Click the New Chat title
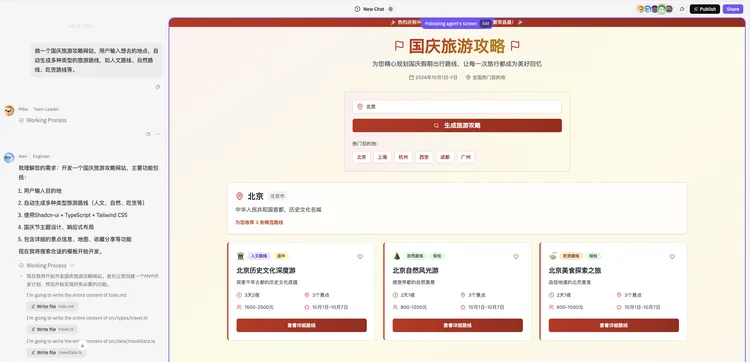Image resolution: width=750 pixels, height=362 pixels. tap(374, 9)
